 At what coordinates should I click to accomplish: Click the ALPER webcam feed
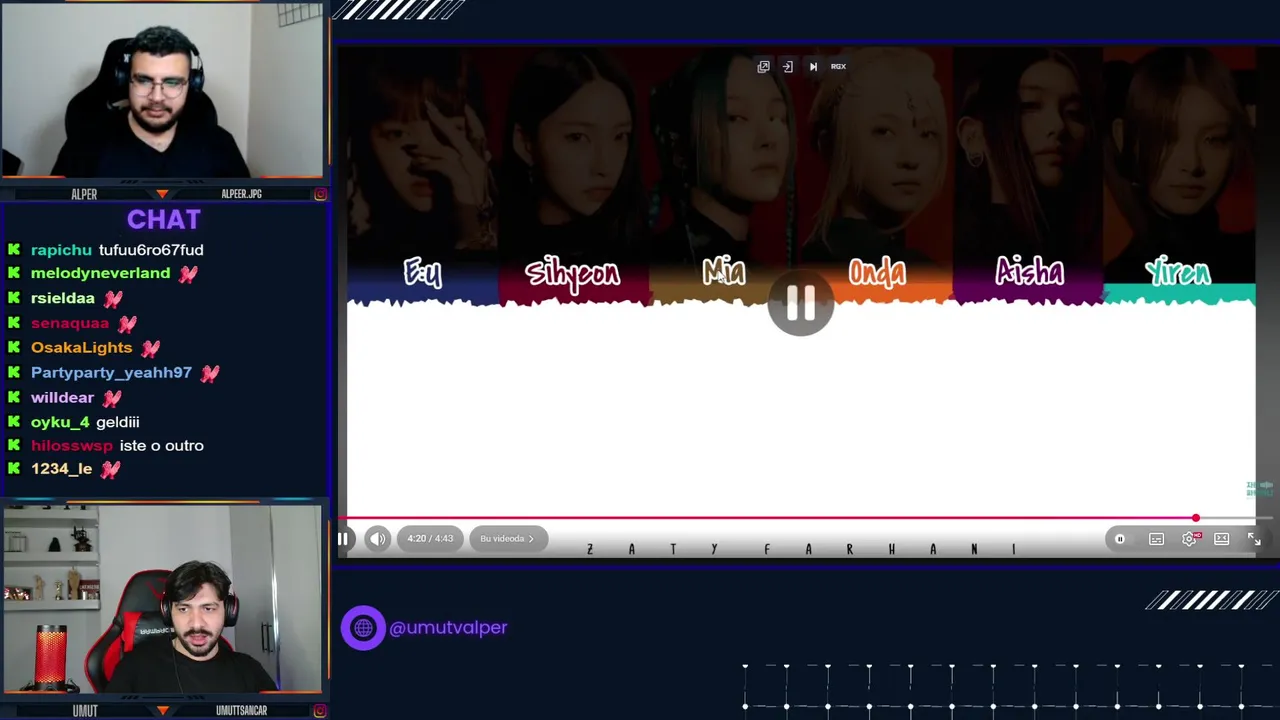[162, 90]
